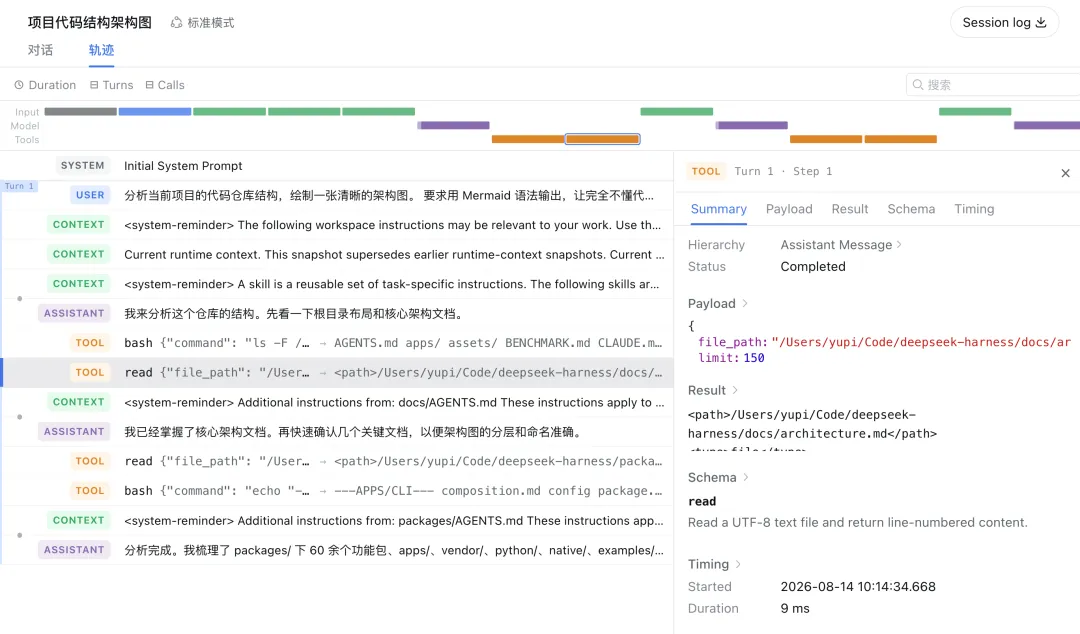Viewport: 1080px width, 634px height.
Task: Click the Session log download button
Action: (x=1004, y=23)
